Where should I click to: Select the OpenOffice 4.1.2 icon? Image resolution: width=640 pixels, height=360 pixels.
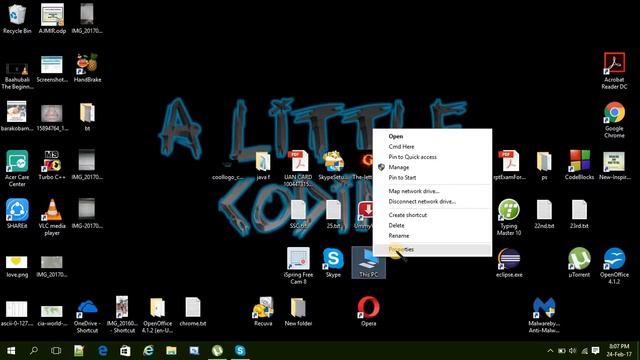[614, 266]
